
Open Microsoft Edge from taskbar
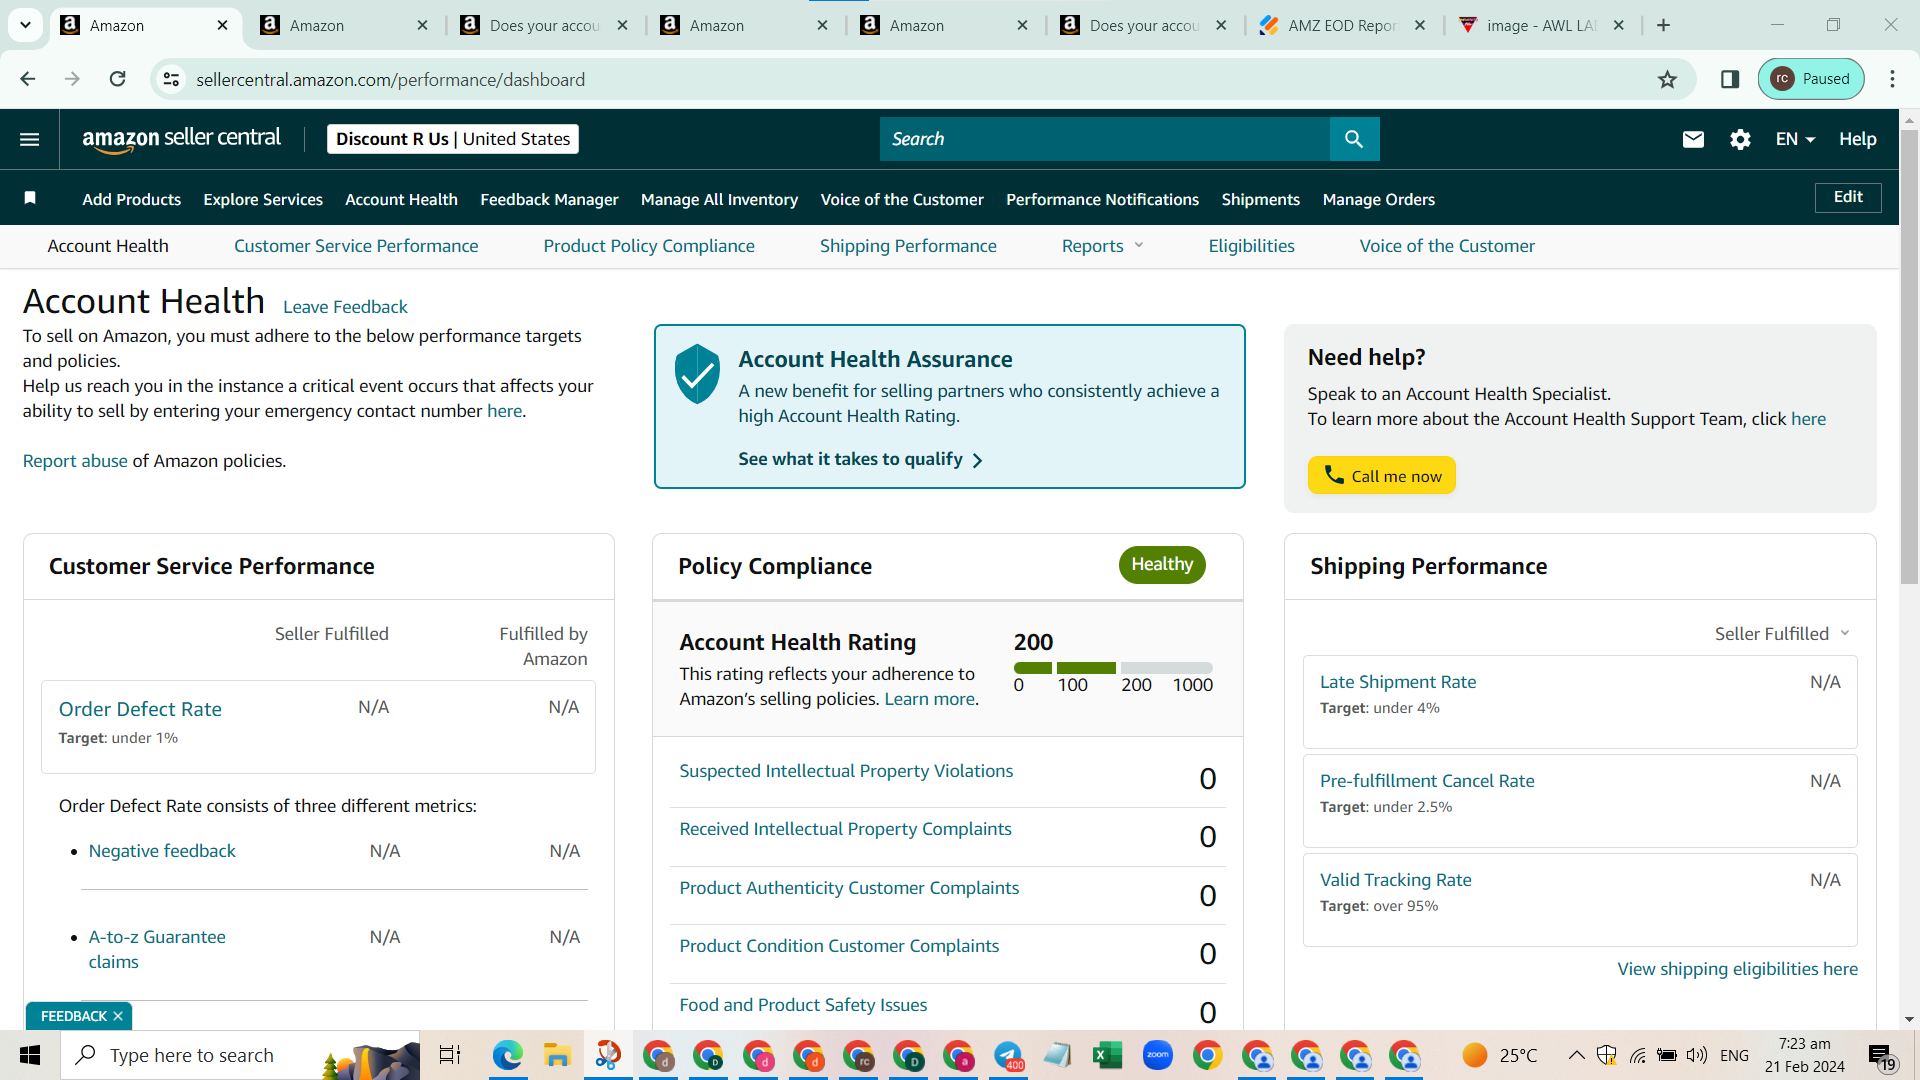coord(507,1055)
